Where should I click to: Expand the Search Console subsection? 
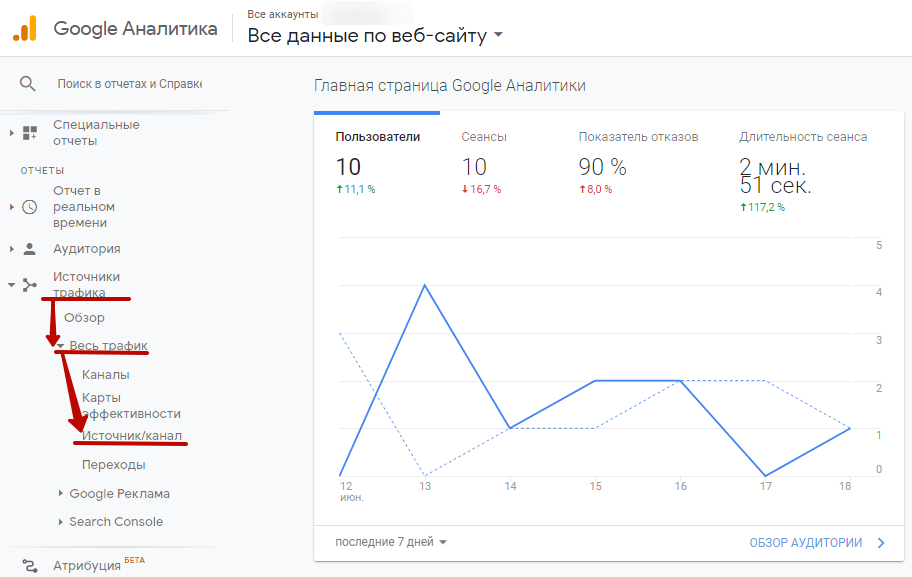60,522
